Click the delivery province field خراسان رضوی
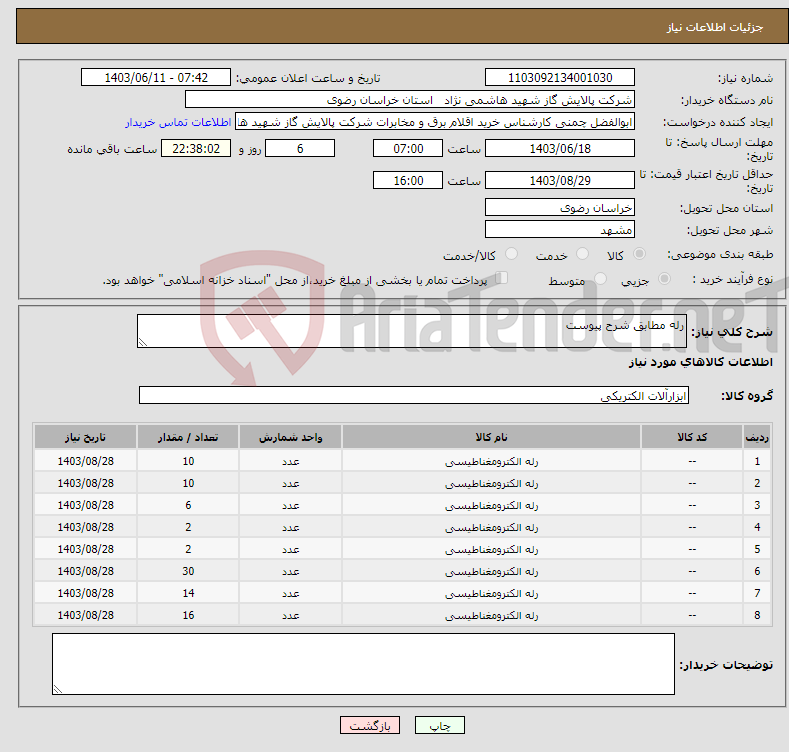This screenshot has height=752, width=789. pyautogui.click(x=560, y=207)
